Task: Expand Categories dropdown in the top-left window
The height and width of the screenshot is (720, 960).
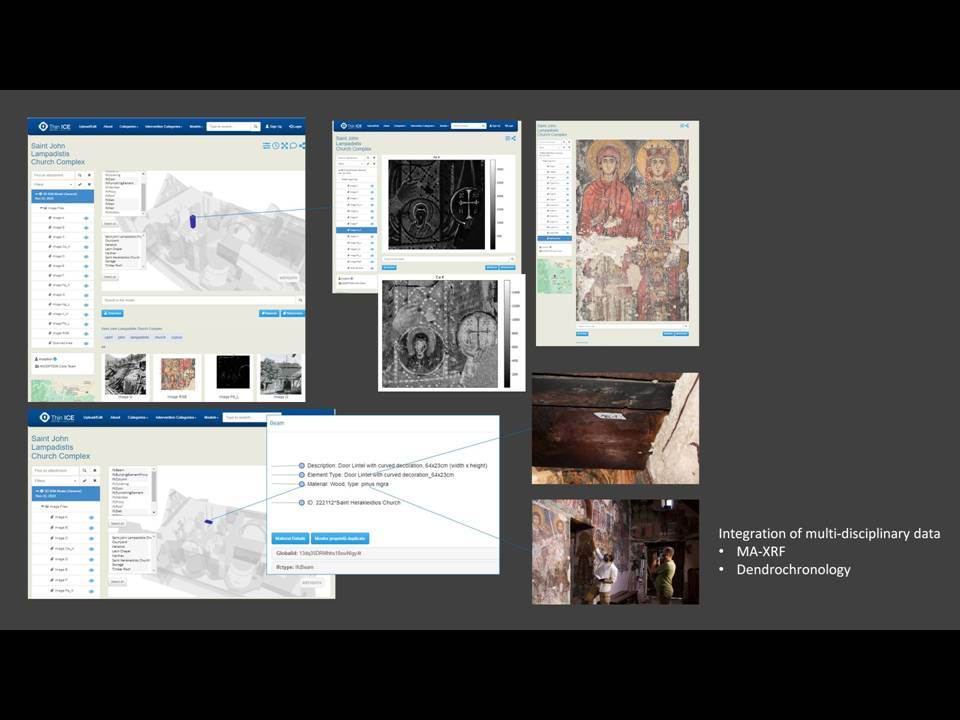Action: pyautogui.click(x=129, y=127)
